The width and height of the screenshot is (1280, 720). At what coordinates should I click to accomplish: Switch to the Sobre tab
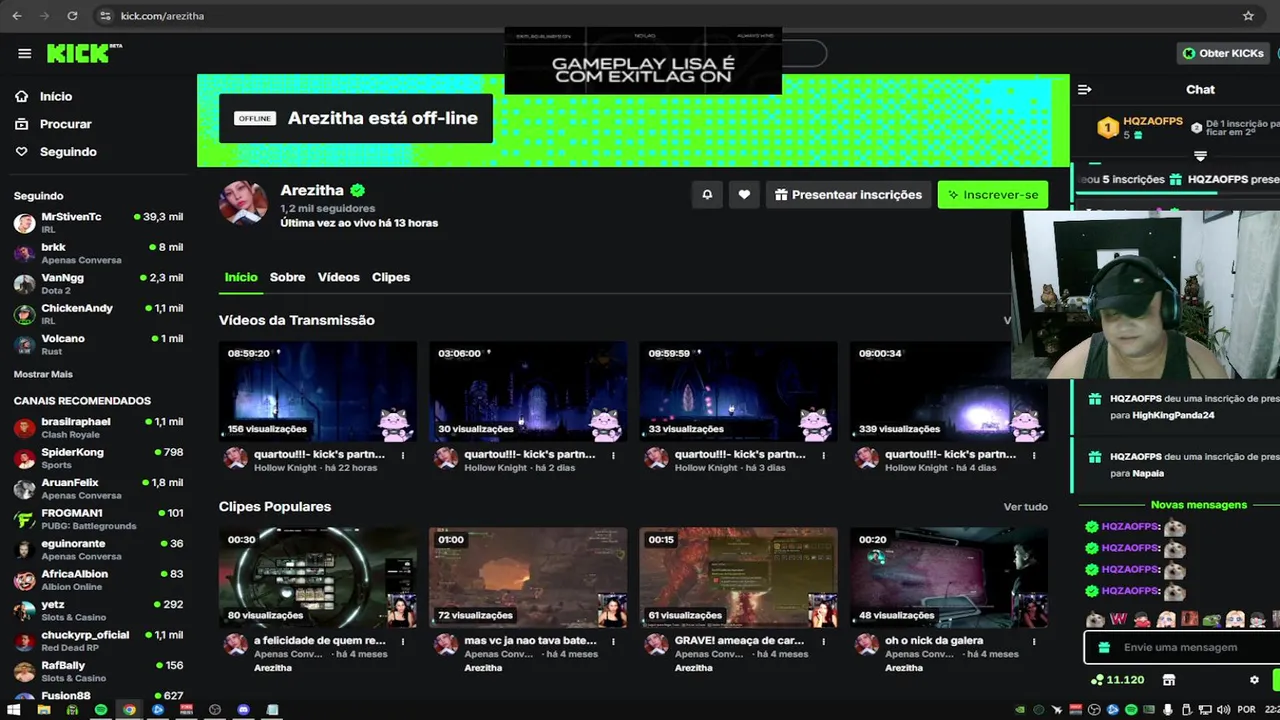click(x=287, y=277)
